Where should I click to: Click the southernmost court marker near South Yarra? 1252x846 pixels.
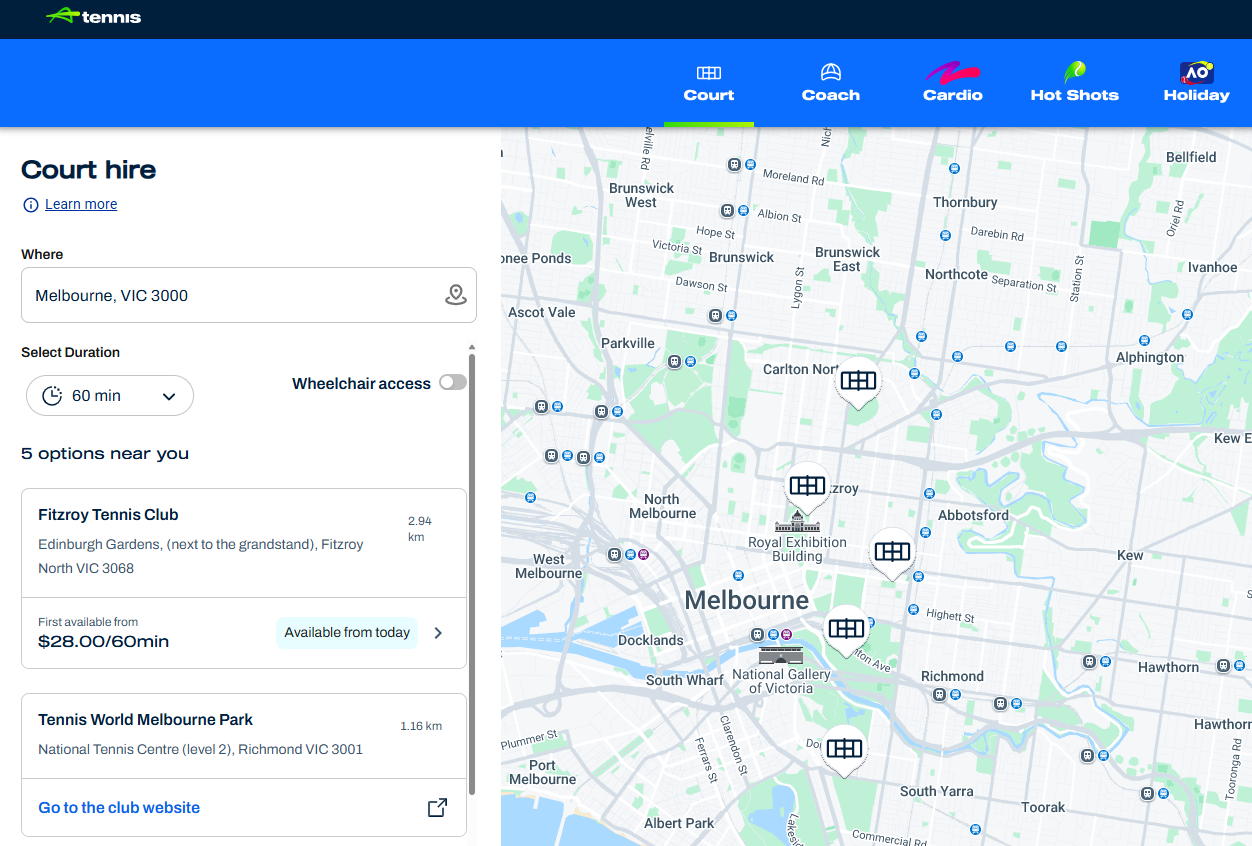[845, 748]
